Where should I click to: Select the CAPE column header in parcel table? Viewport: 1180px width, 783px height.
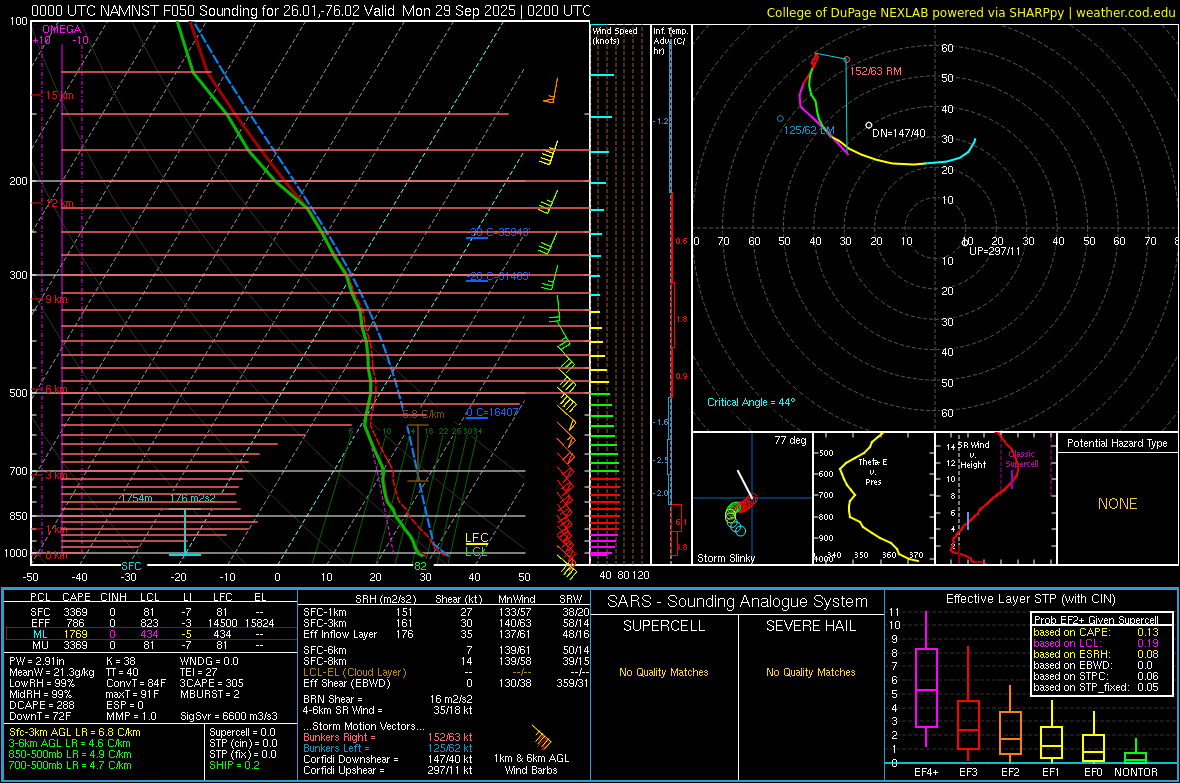[76, 597]
